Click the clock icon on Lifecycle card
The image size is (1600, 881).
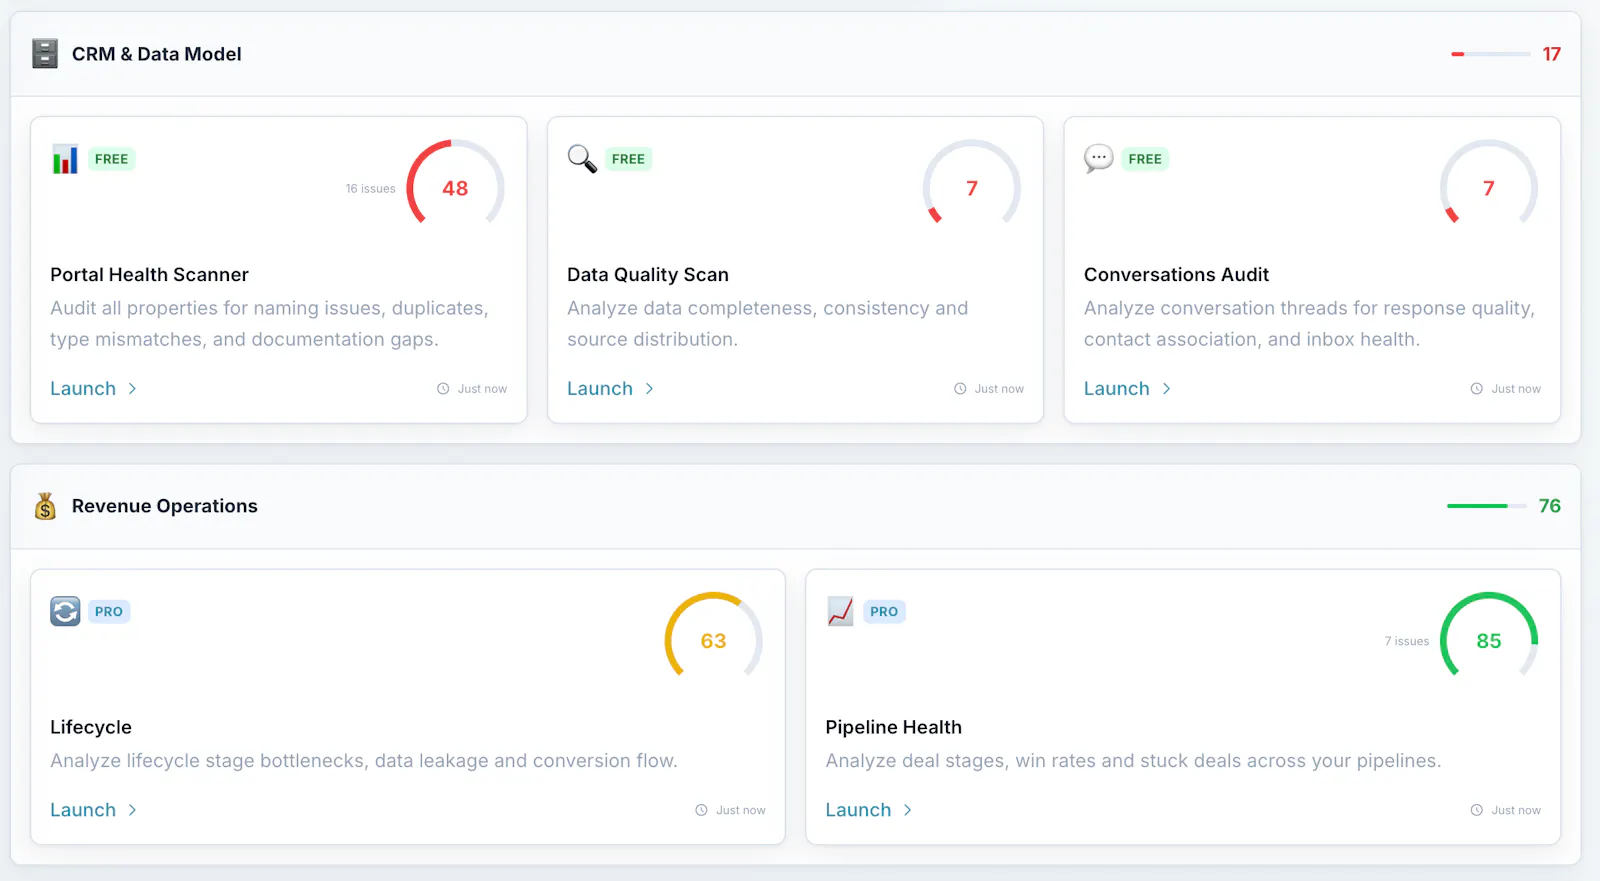(x=701, y=810)
